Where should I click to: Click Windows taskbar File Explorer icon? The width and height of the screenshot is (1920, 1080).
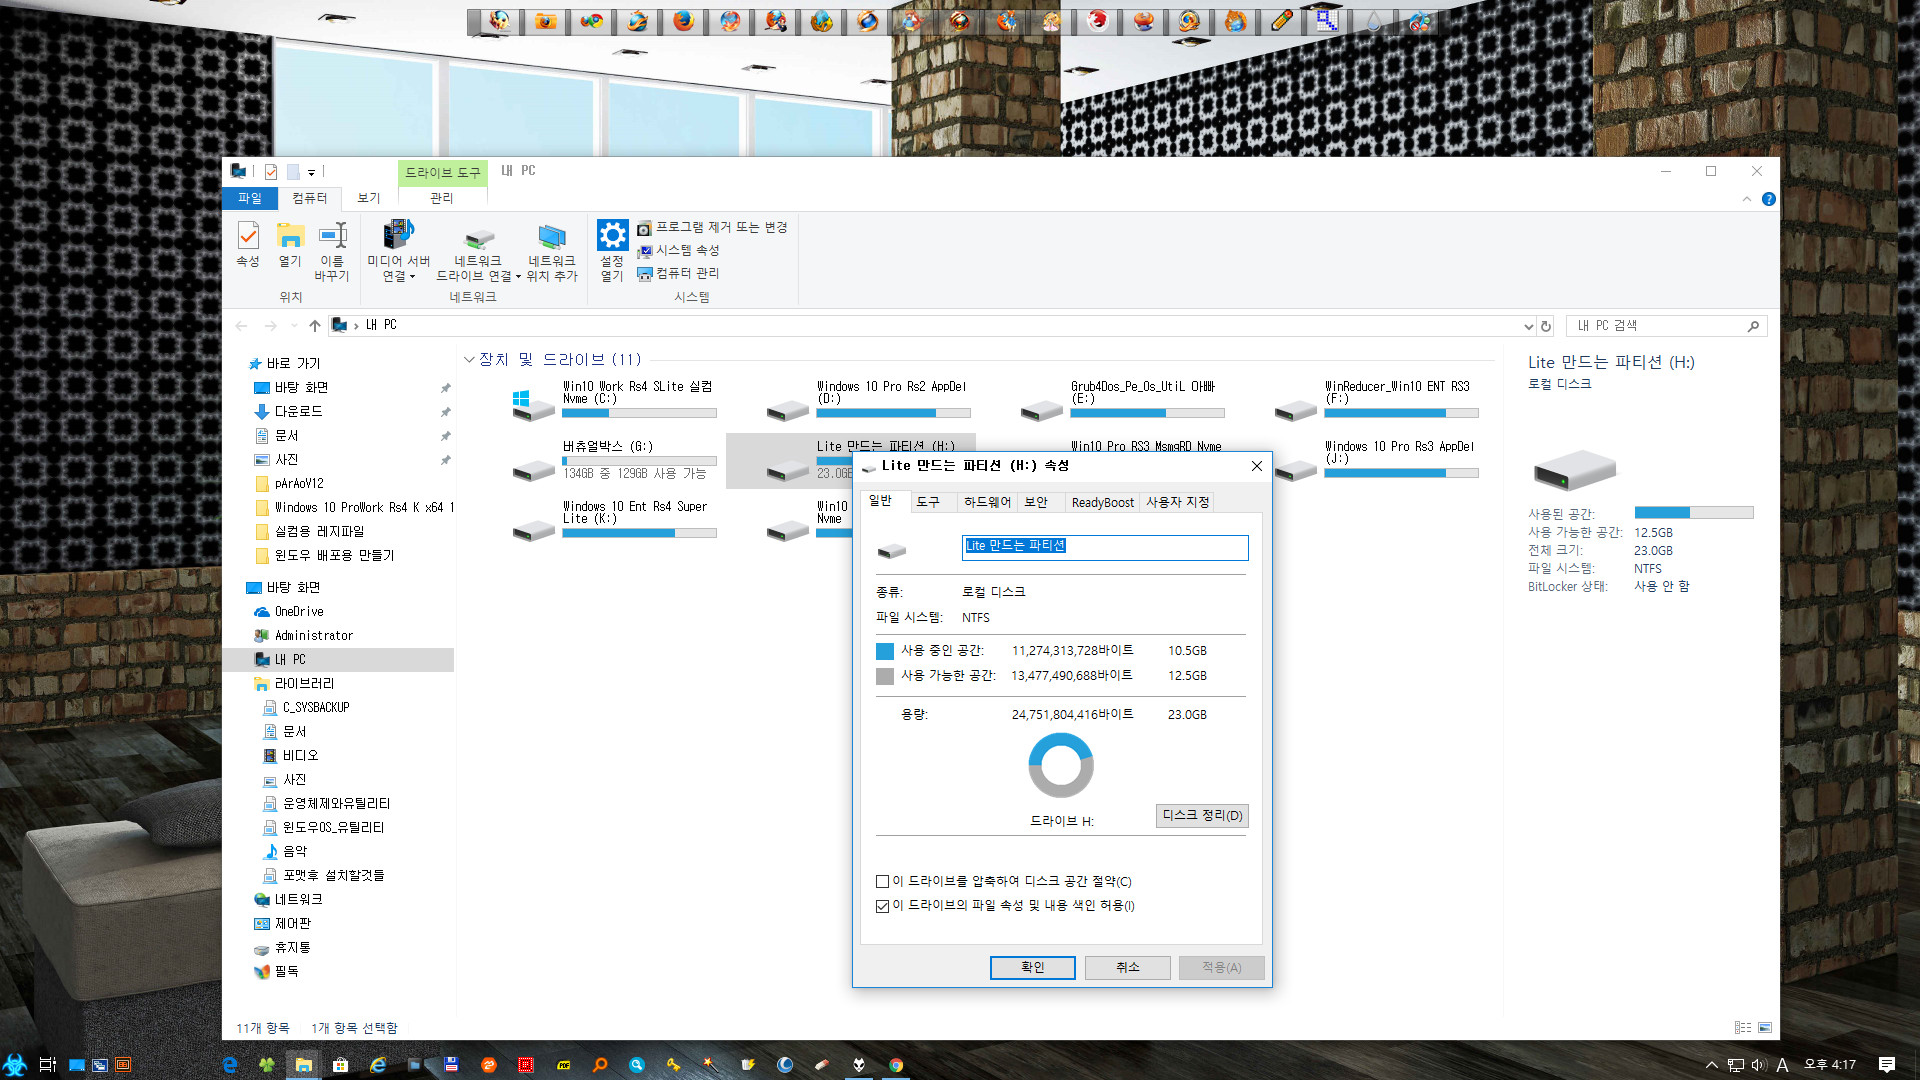(302, 1064)
